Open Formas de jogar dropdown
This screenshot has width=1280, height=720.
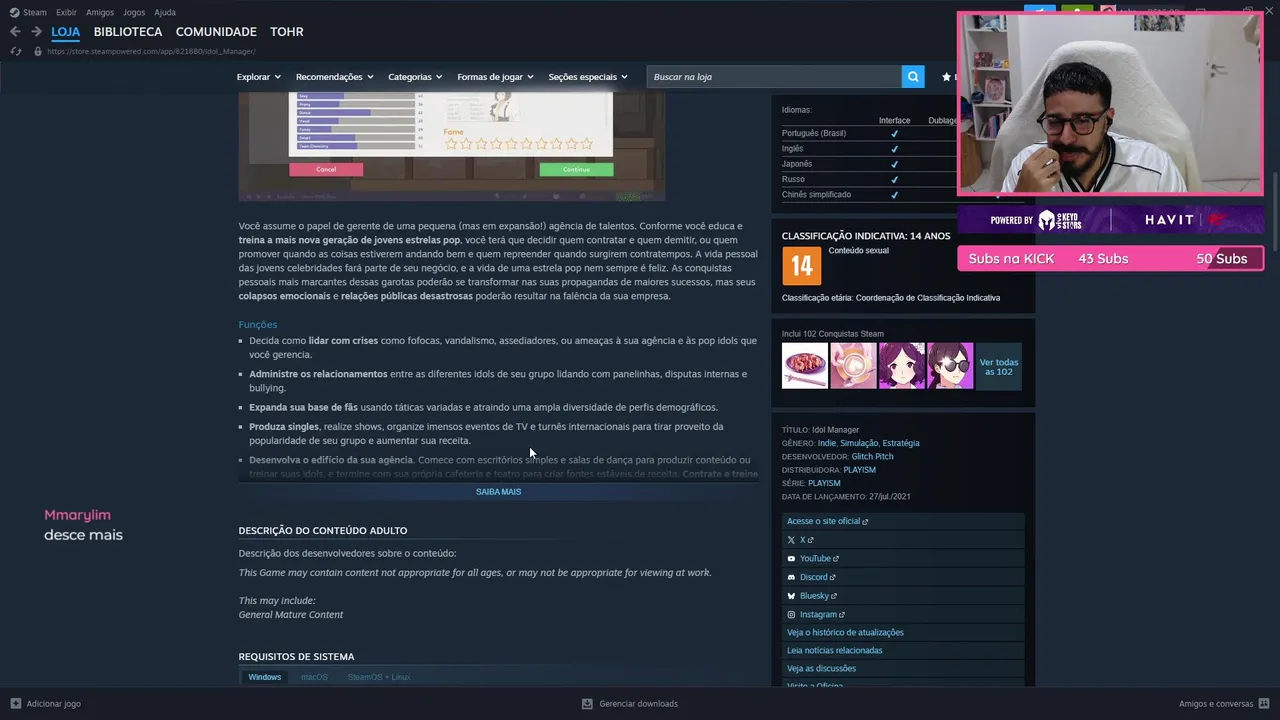click(x=495, y=77)
